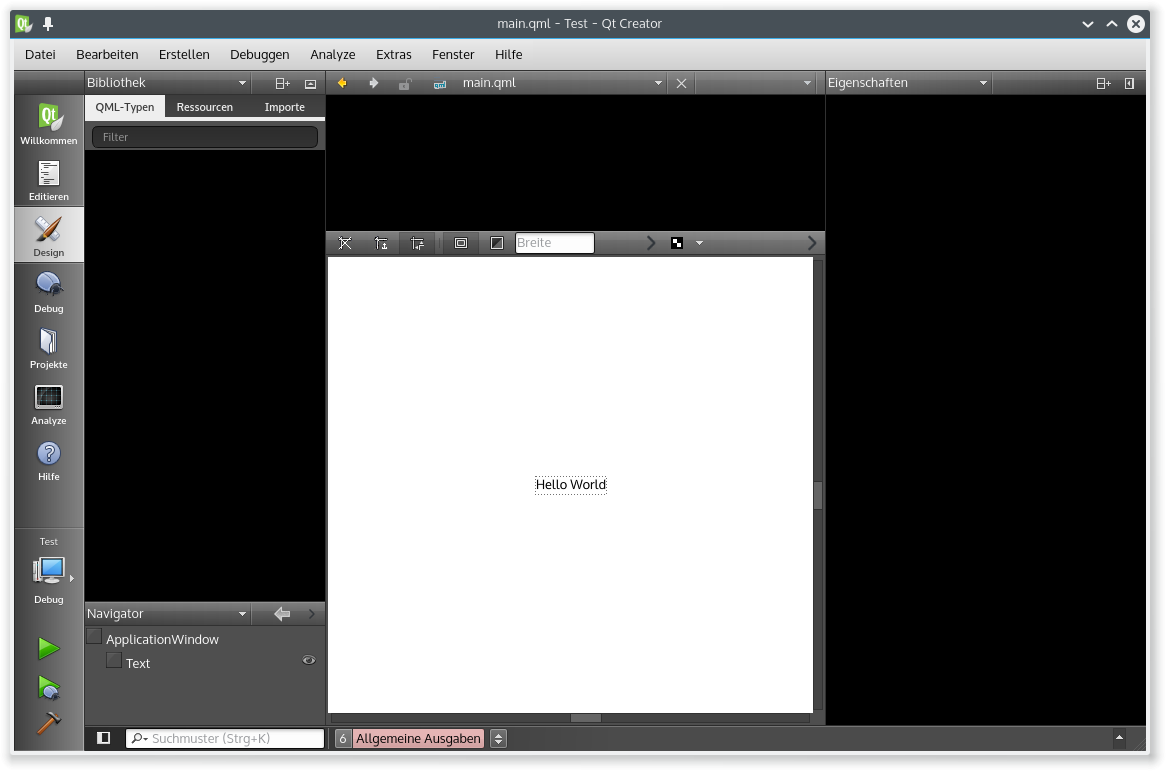Image resolution: width=1166 pixels, height=771 pixels.
Task: Build the project with hammer icon
Action: tap(48, 722)
